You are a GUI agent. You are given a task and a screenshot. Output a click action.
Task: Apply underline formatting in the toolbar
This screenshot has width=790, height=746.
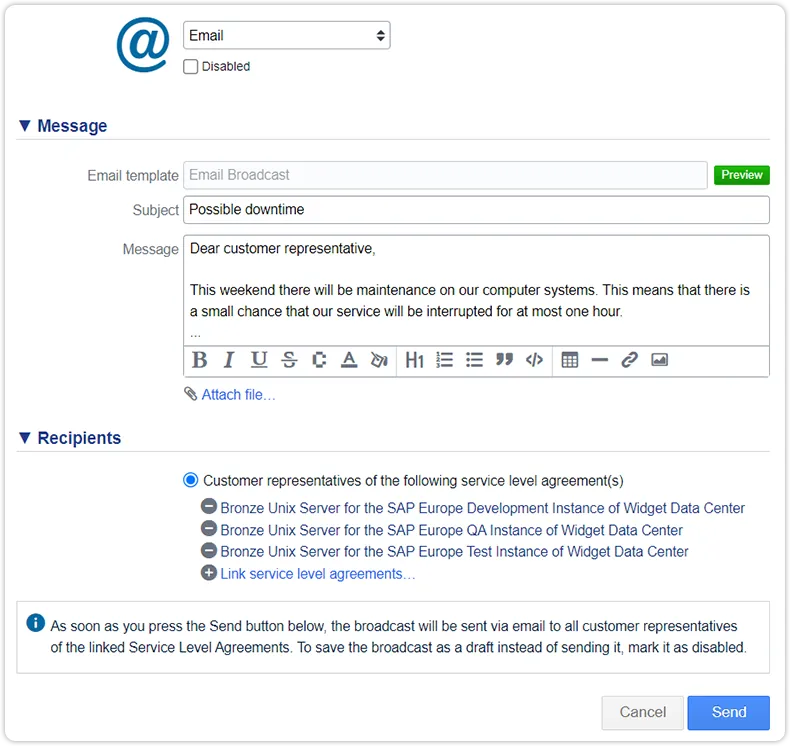pyautogui.click(x=259, y=360)
